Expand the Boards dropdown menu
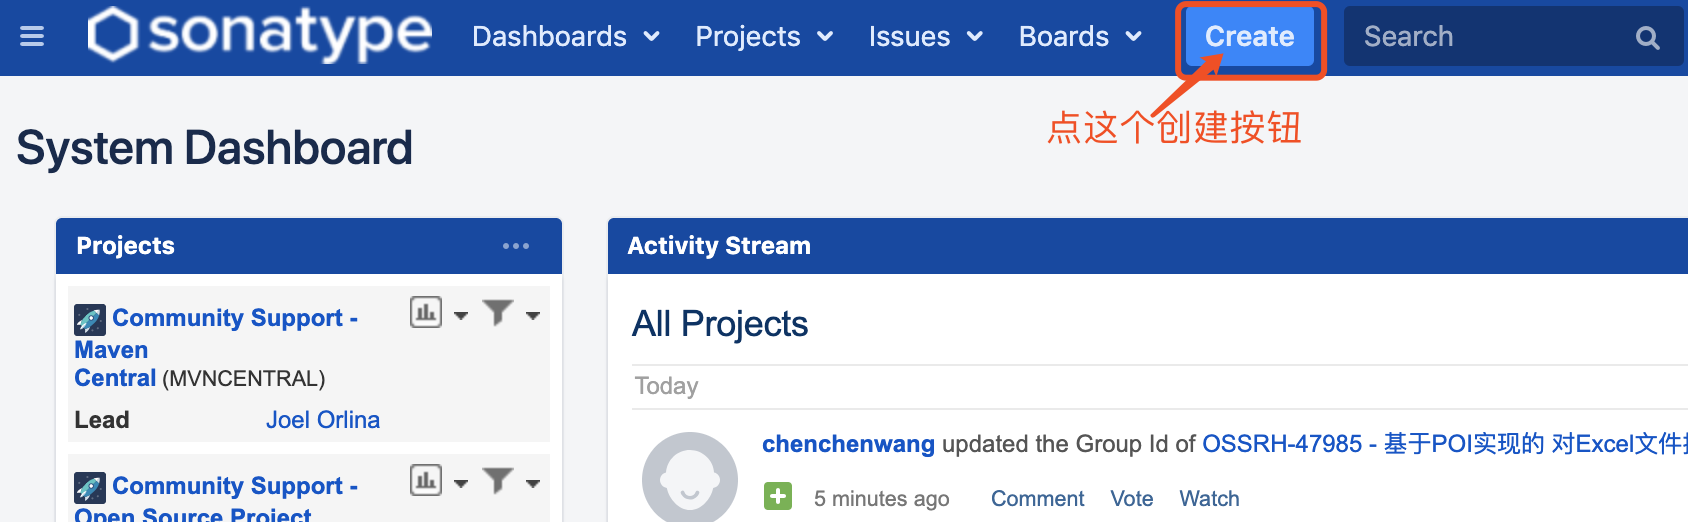This screenshot has width=1688, height=522. 1080,37
